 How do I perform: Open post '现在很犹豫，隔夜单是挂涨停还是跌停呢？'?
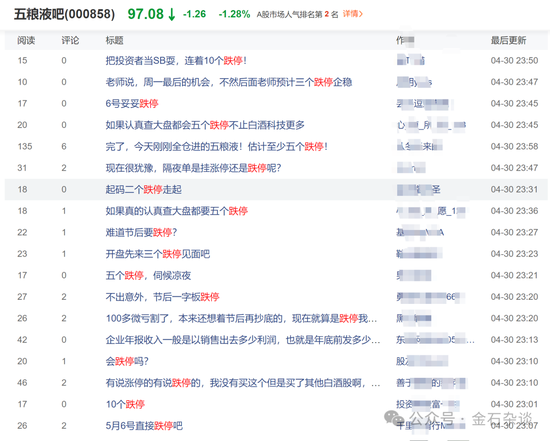pos(193,168)
